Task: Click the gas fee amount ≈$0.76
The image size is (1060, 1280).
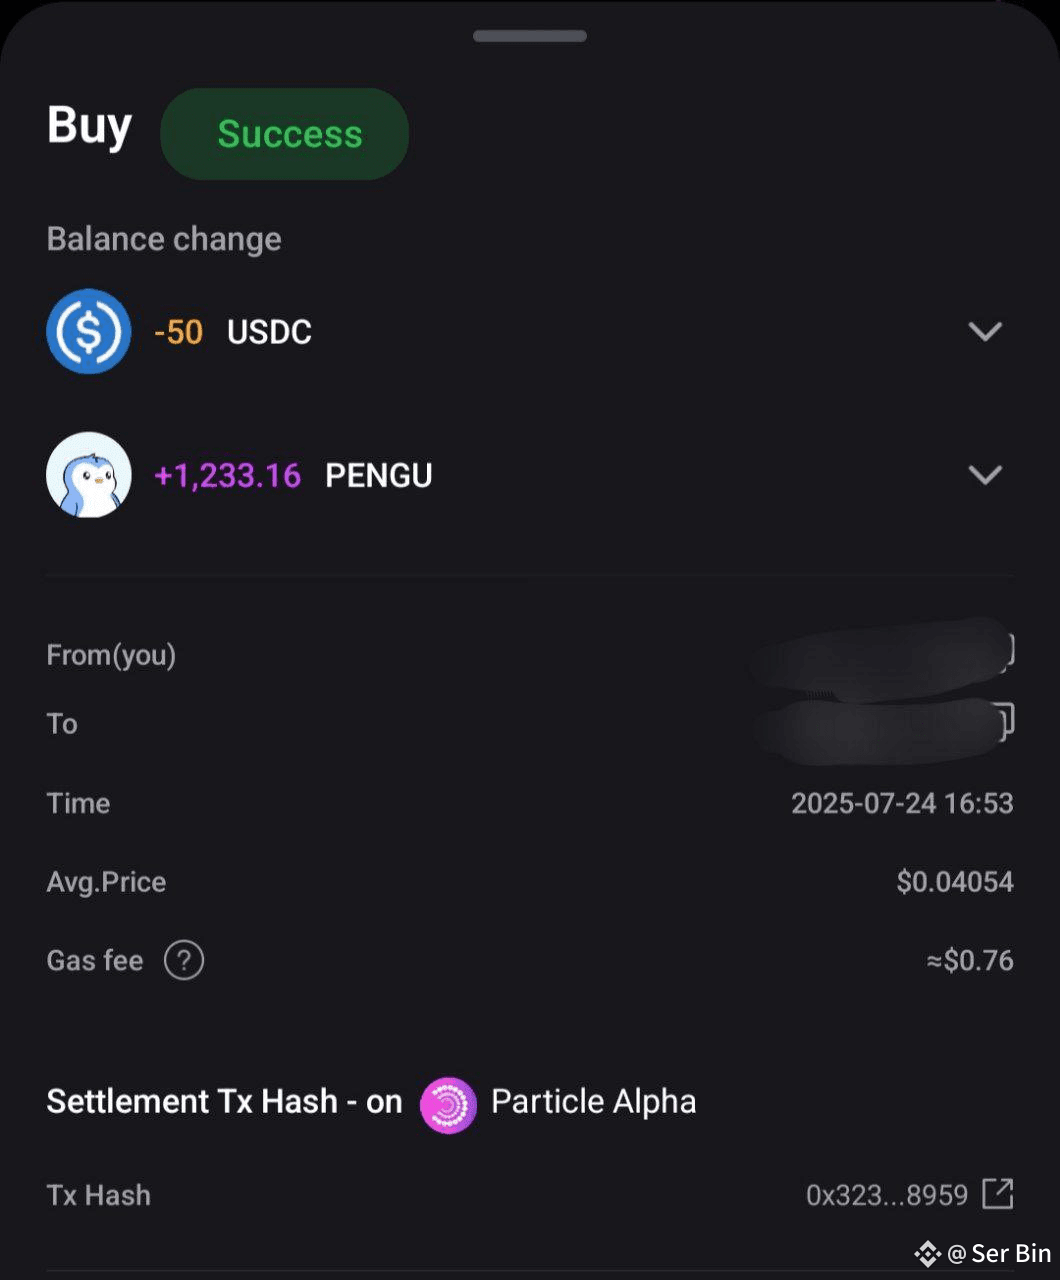Action: tap(969, 961)
